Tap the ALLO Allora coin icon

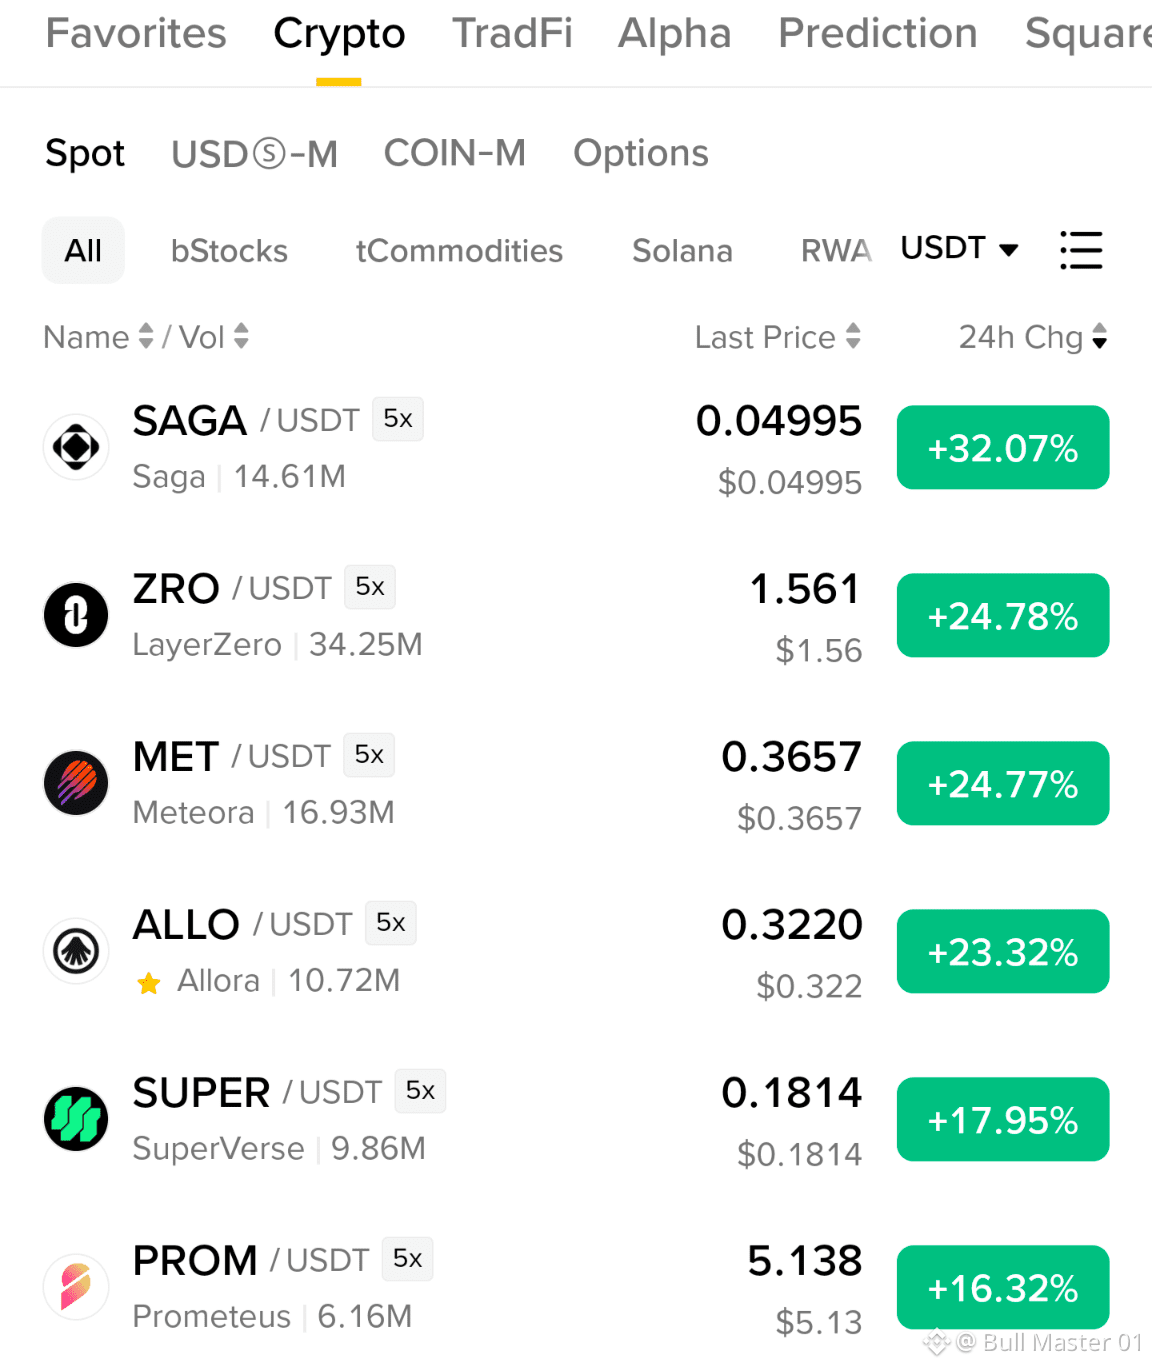tap(76, 951)
